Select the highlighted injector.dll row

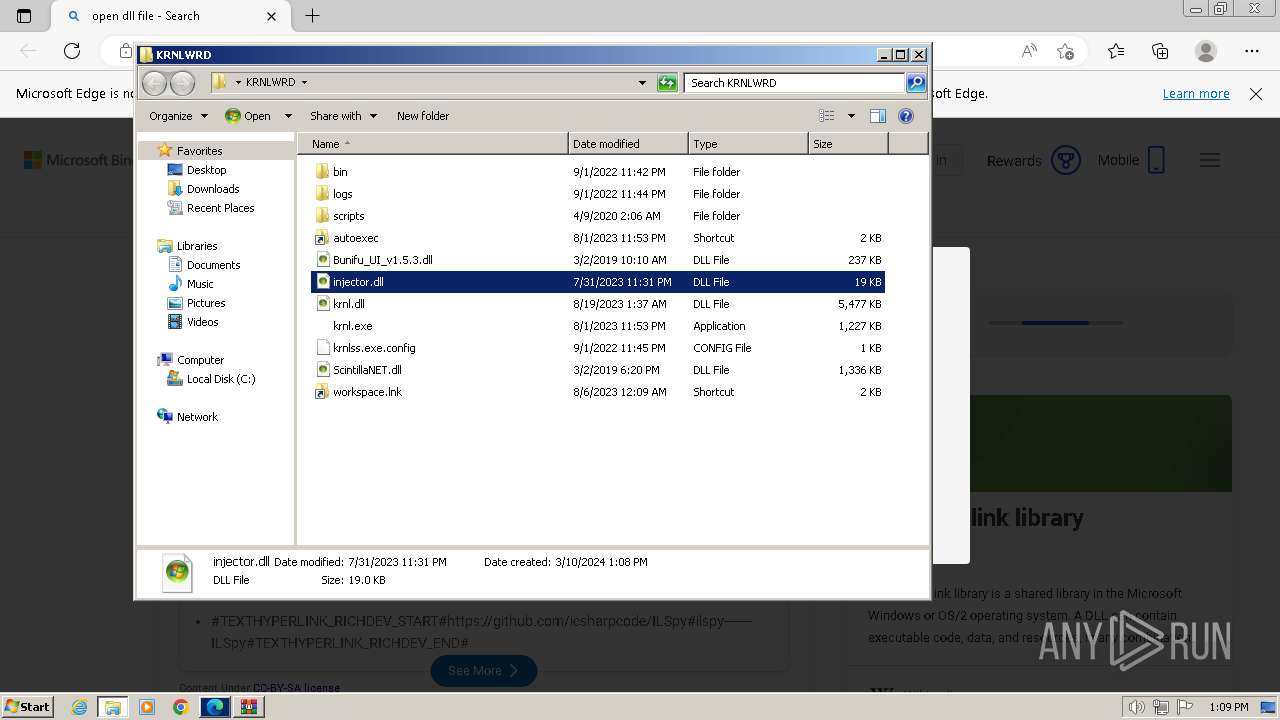[597, 282]
